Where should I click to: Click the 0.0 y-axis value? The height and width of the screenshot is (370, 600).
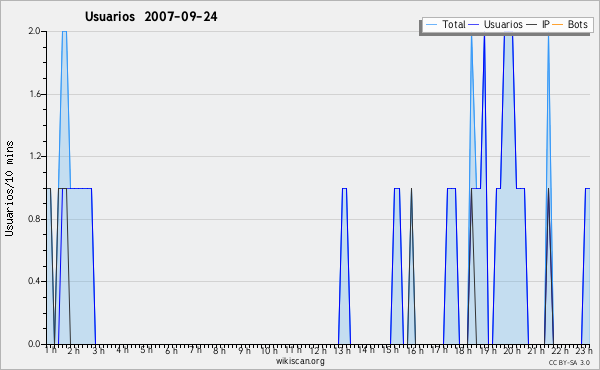click(34, 344)
